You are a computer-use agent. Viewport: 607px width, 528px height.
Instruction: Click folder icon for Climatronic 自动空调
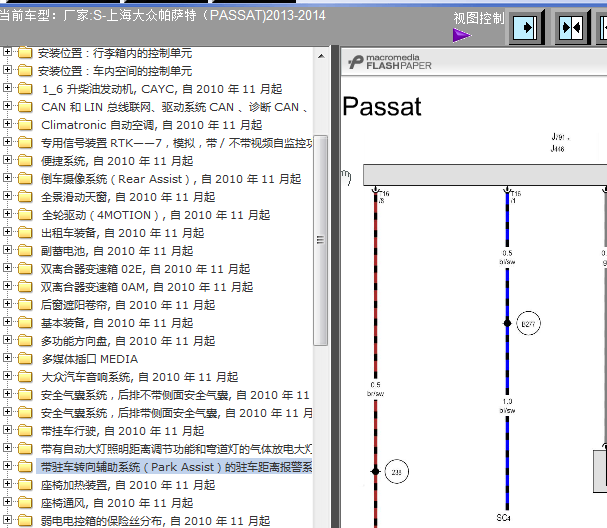click(x=25, y=125)
